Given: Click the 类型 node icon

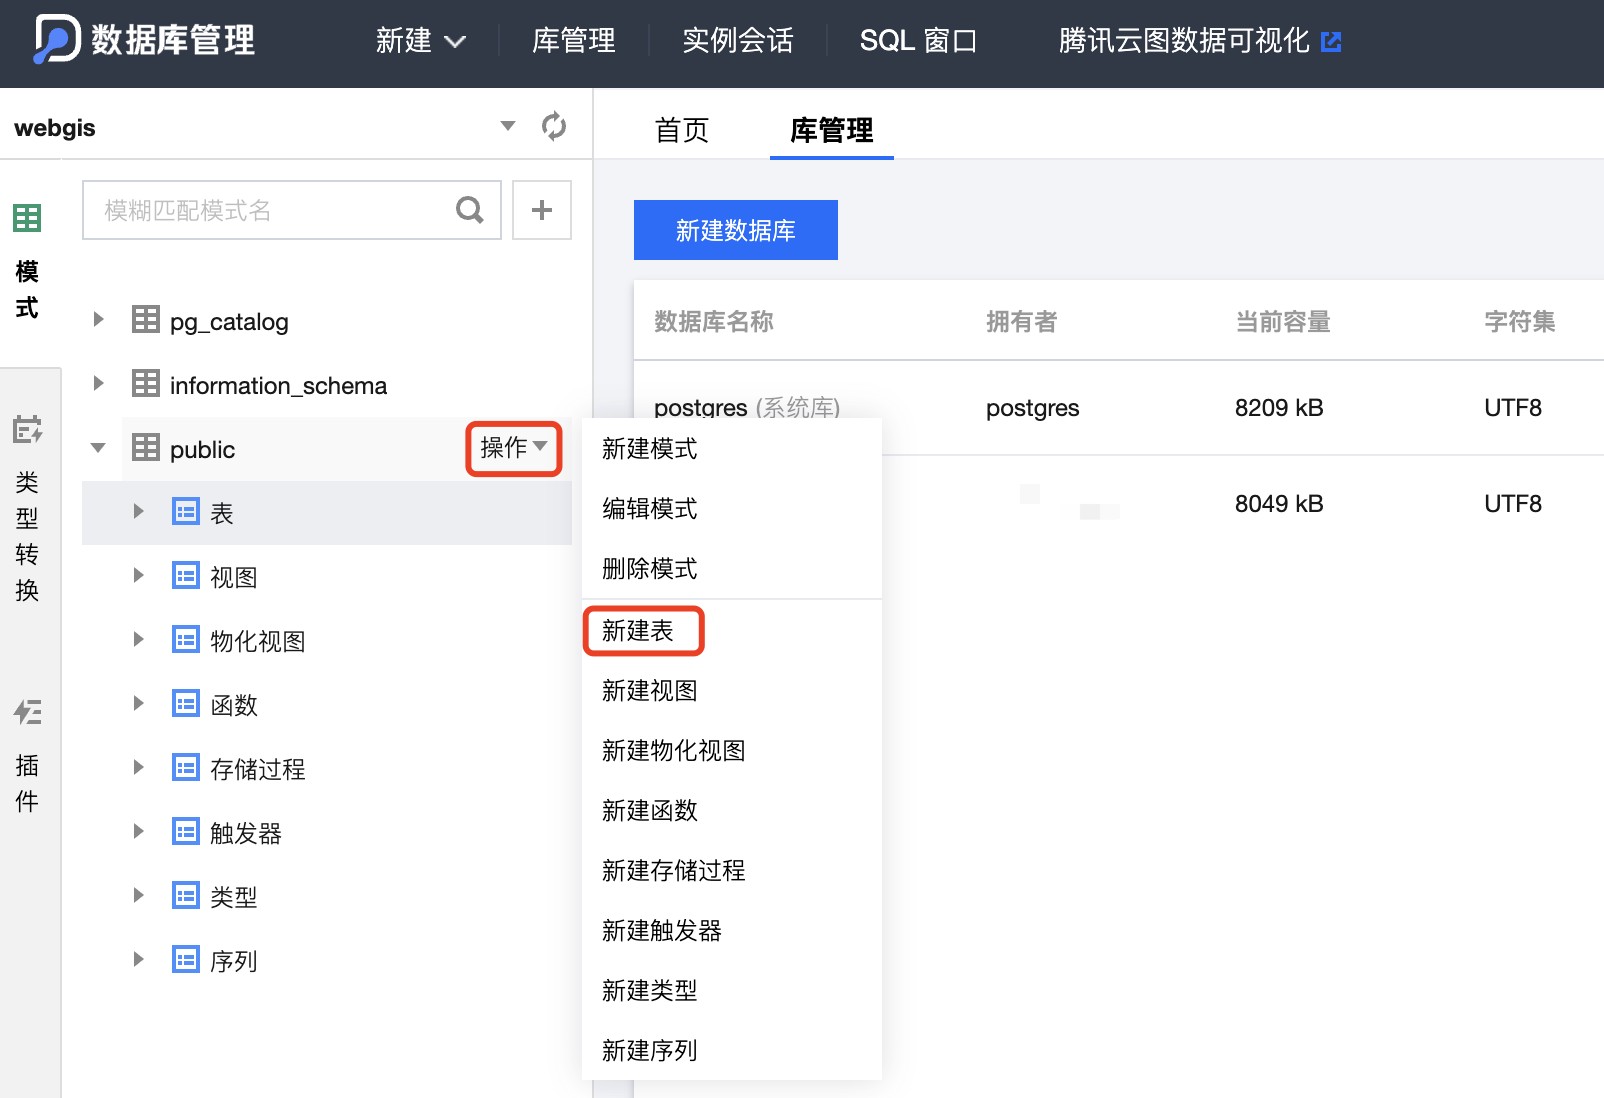Looking at the screenshot, I should coord(186,896).
